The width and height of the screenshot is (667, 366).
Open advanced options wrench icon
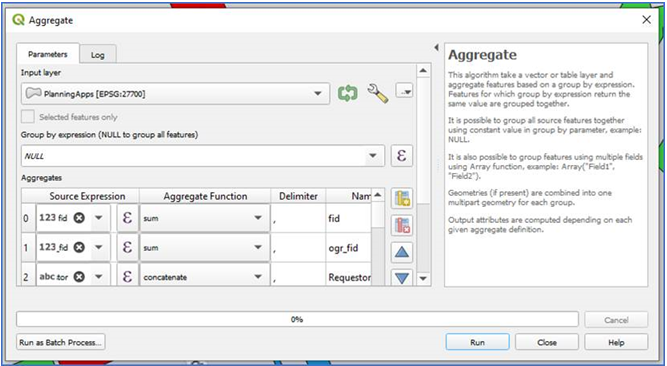pos(377,93)
